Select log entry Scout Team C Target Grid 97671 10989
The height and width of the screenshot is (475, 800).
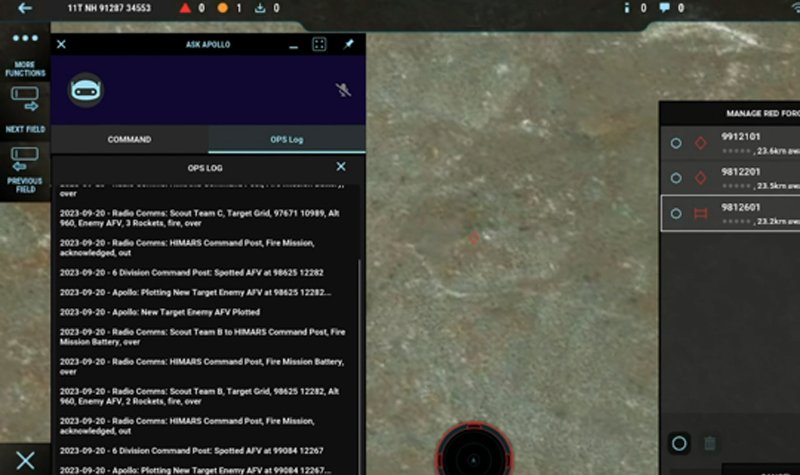(x=200, y=218)
